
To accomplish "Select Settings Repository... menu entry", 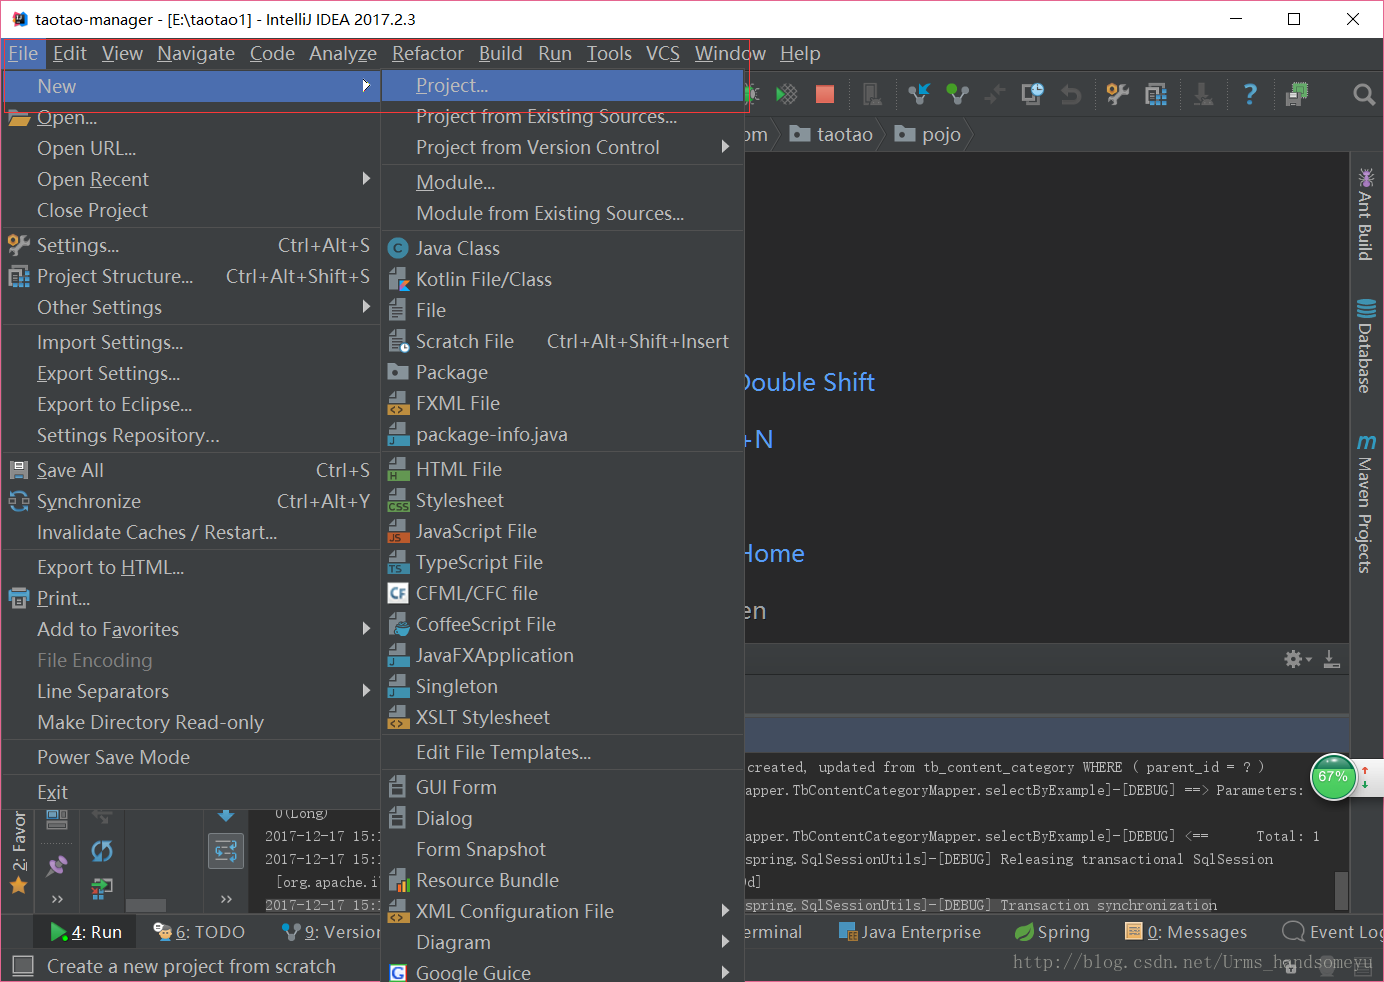I will click(x=191, y=435).
